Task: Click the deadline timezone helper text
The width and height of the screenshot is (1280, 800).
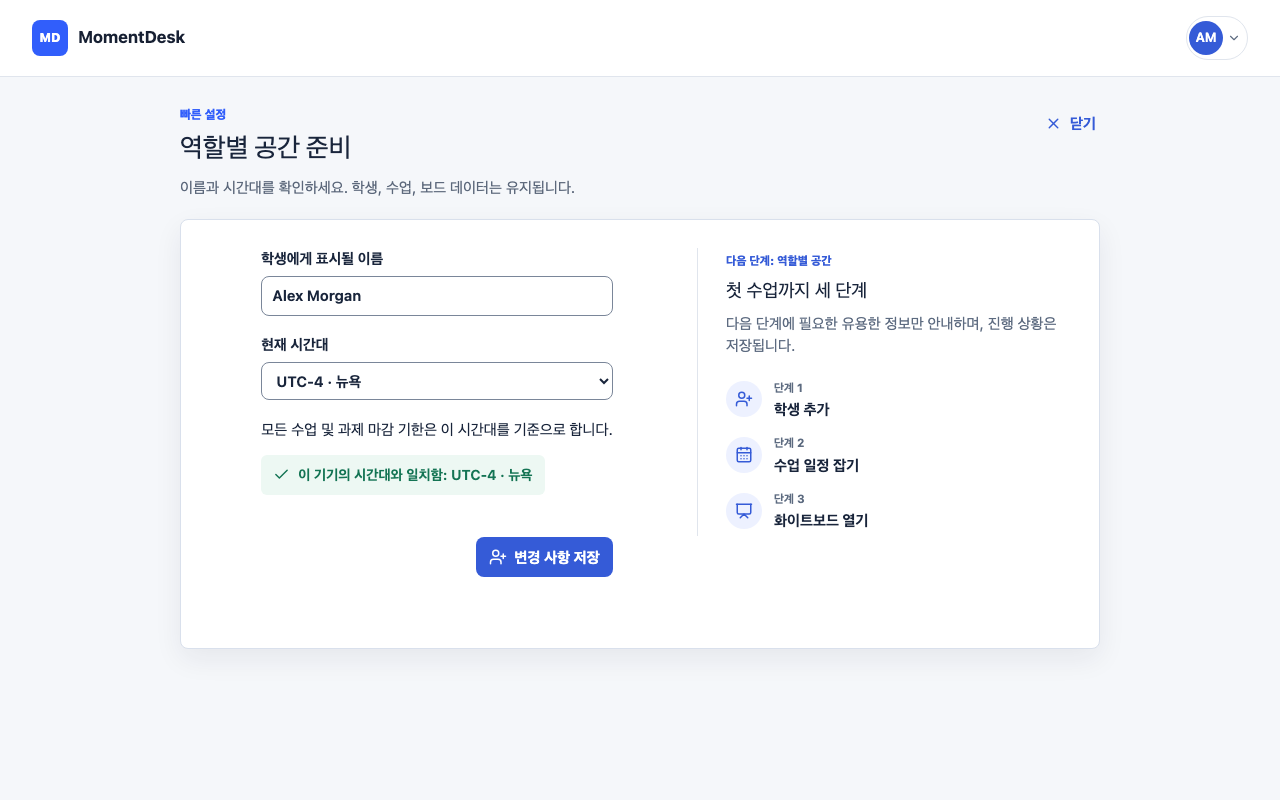Action: point(437,430)
